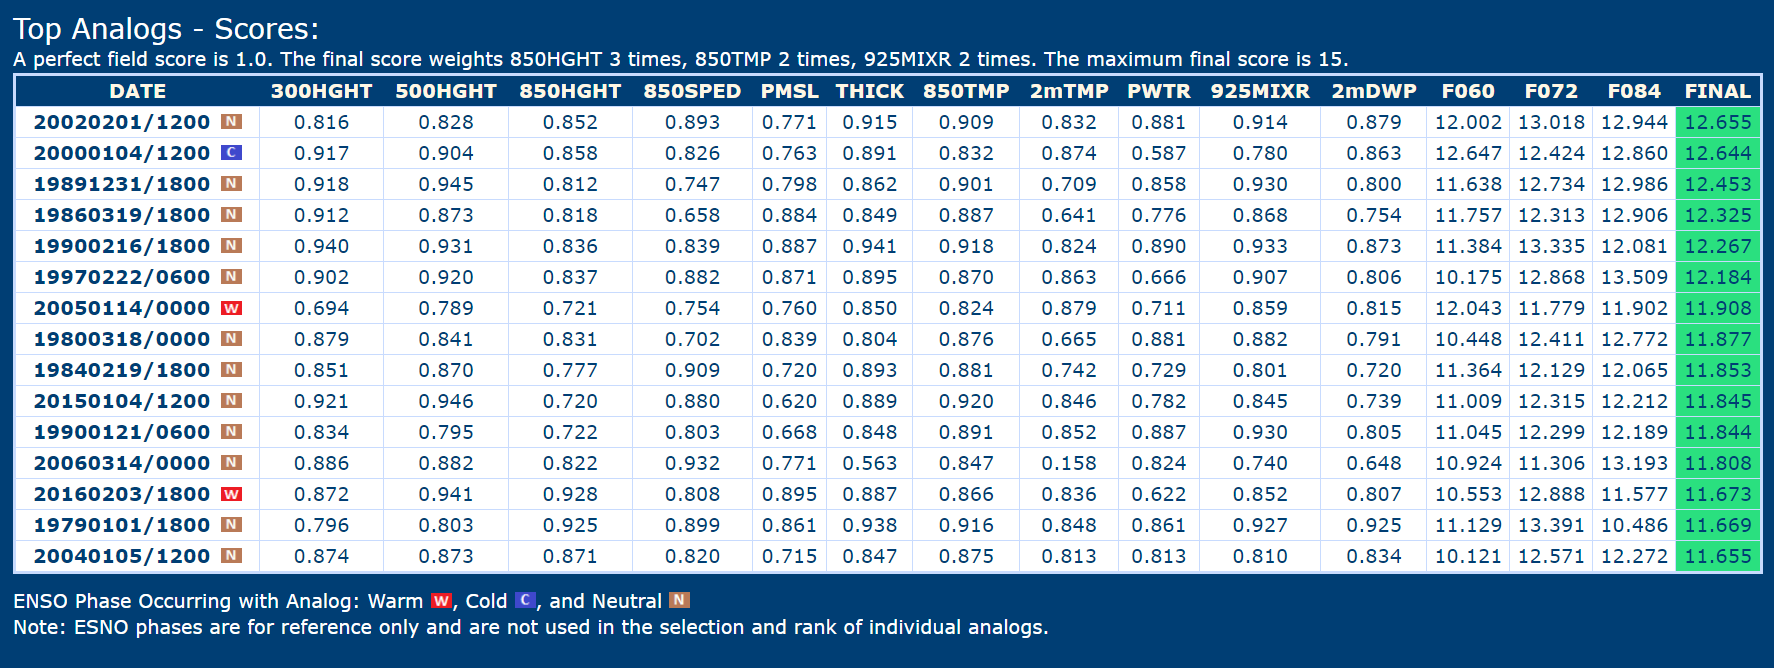Click the Warm ENSO icon beside 20050114/0000
The height and width of the screenshot is (668, 1774).
(231, 308)
